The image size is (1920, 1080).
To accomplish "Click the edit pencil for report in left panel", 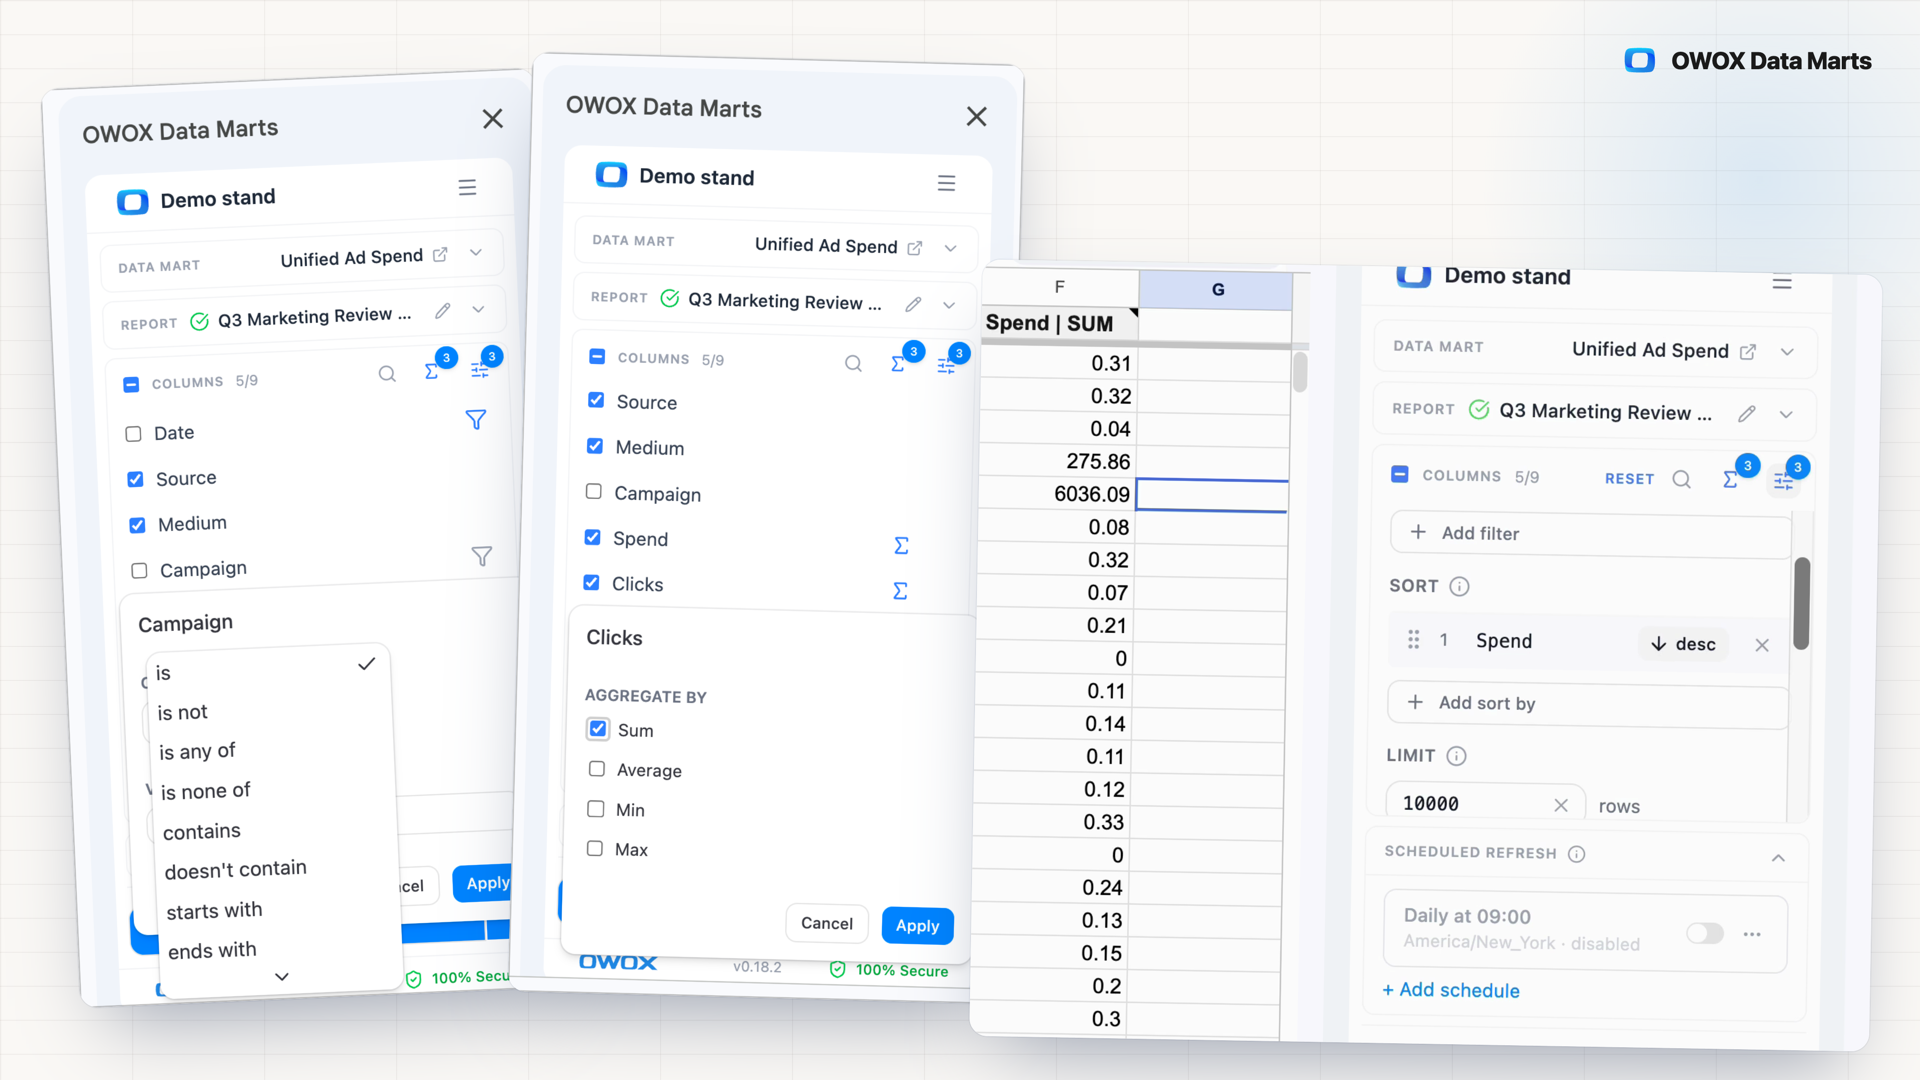I will click(443, 311).
